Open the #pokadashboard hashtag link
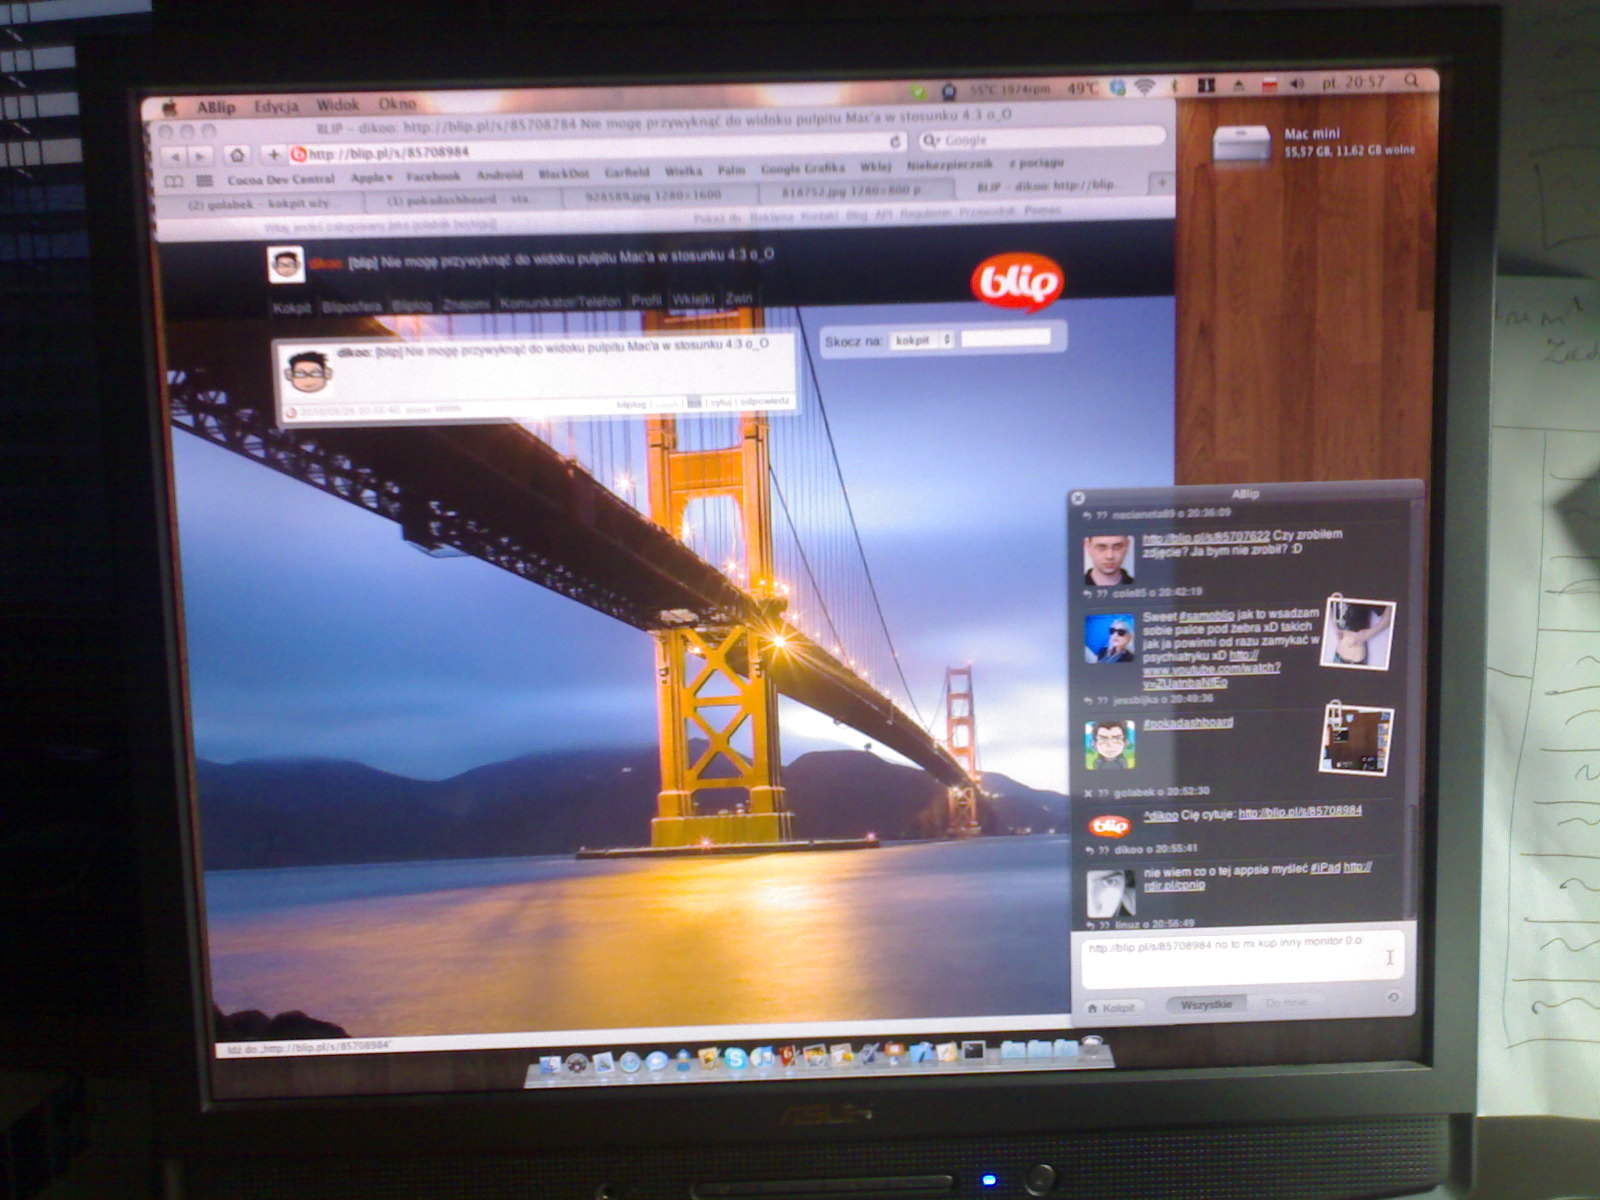The image size is (1600, 1200). click(1188, 722)
